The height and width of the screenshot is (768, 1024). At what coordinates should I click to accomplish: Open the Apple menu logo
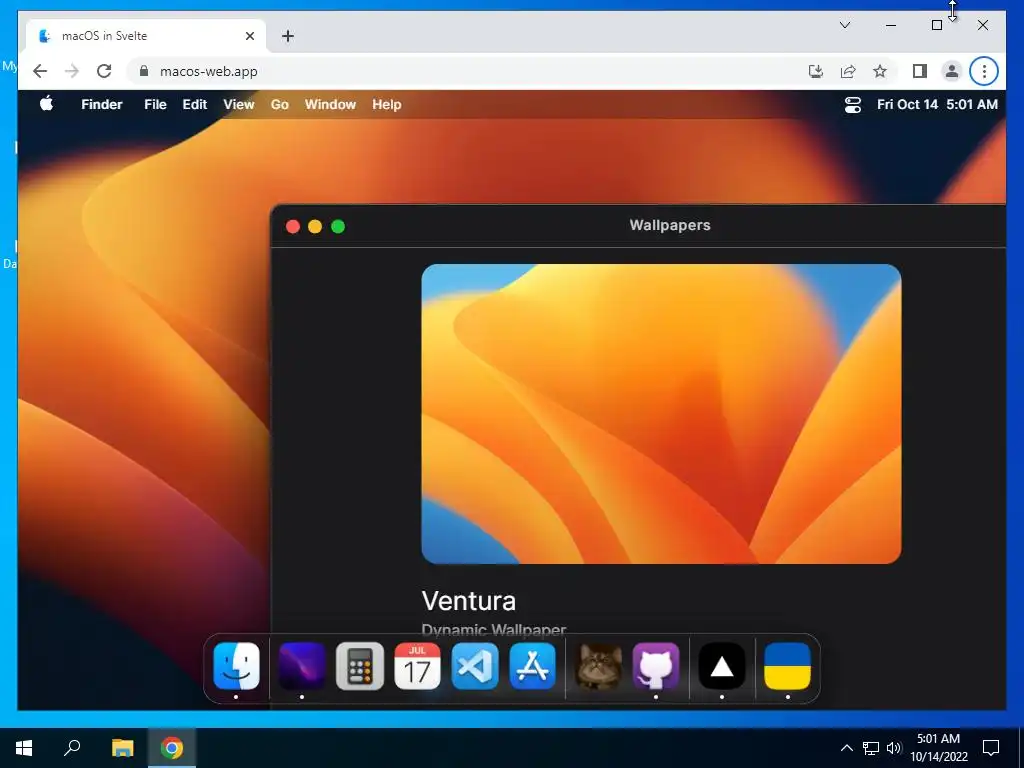pyautogui.click(x=46, y=104)
